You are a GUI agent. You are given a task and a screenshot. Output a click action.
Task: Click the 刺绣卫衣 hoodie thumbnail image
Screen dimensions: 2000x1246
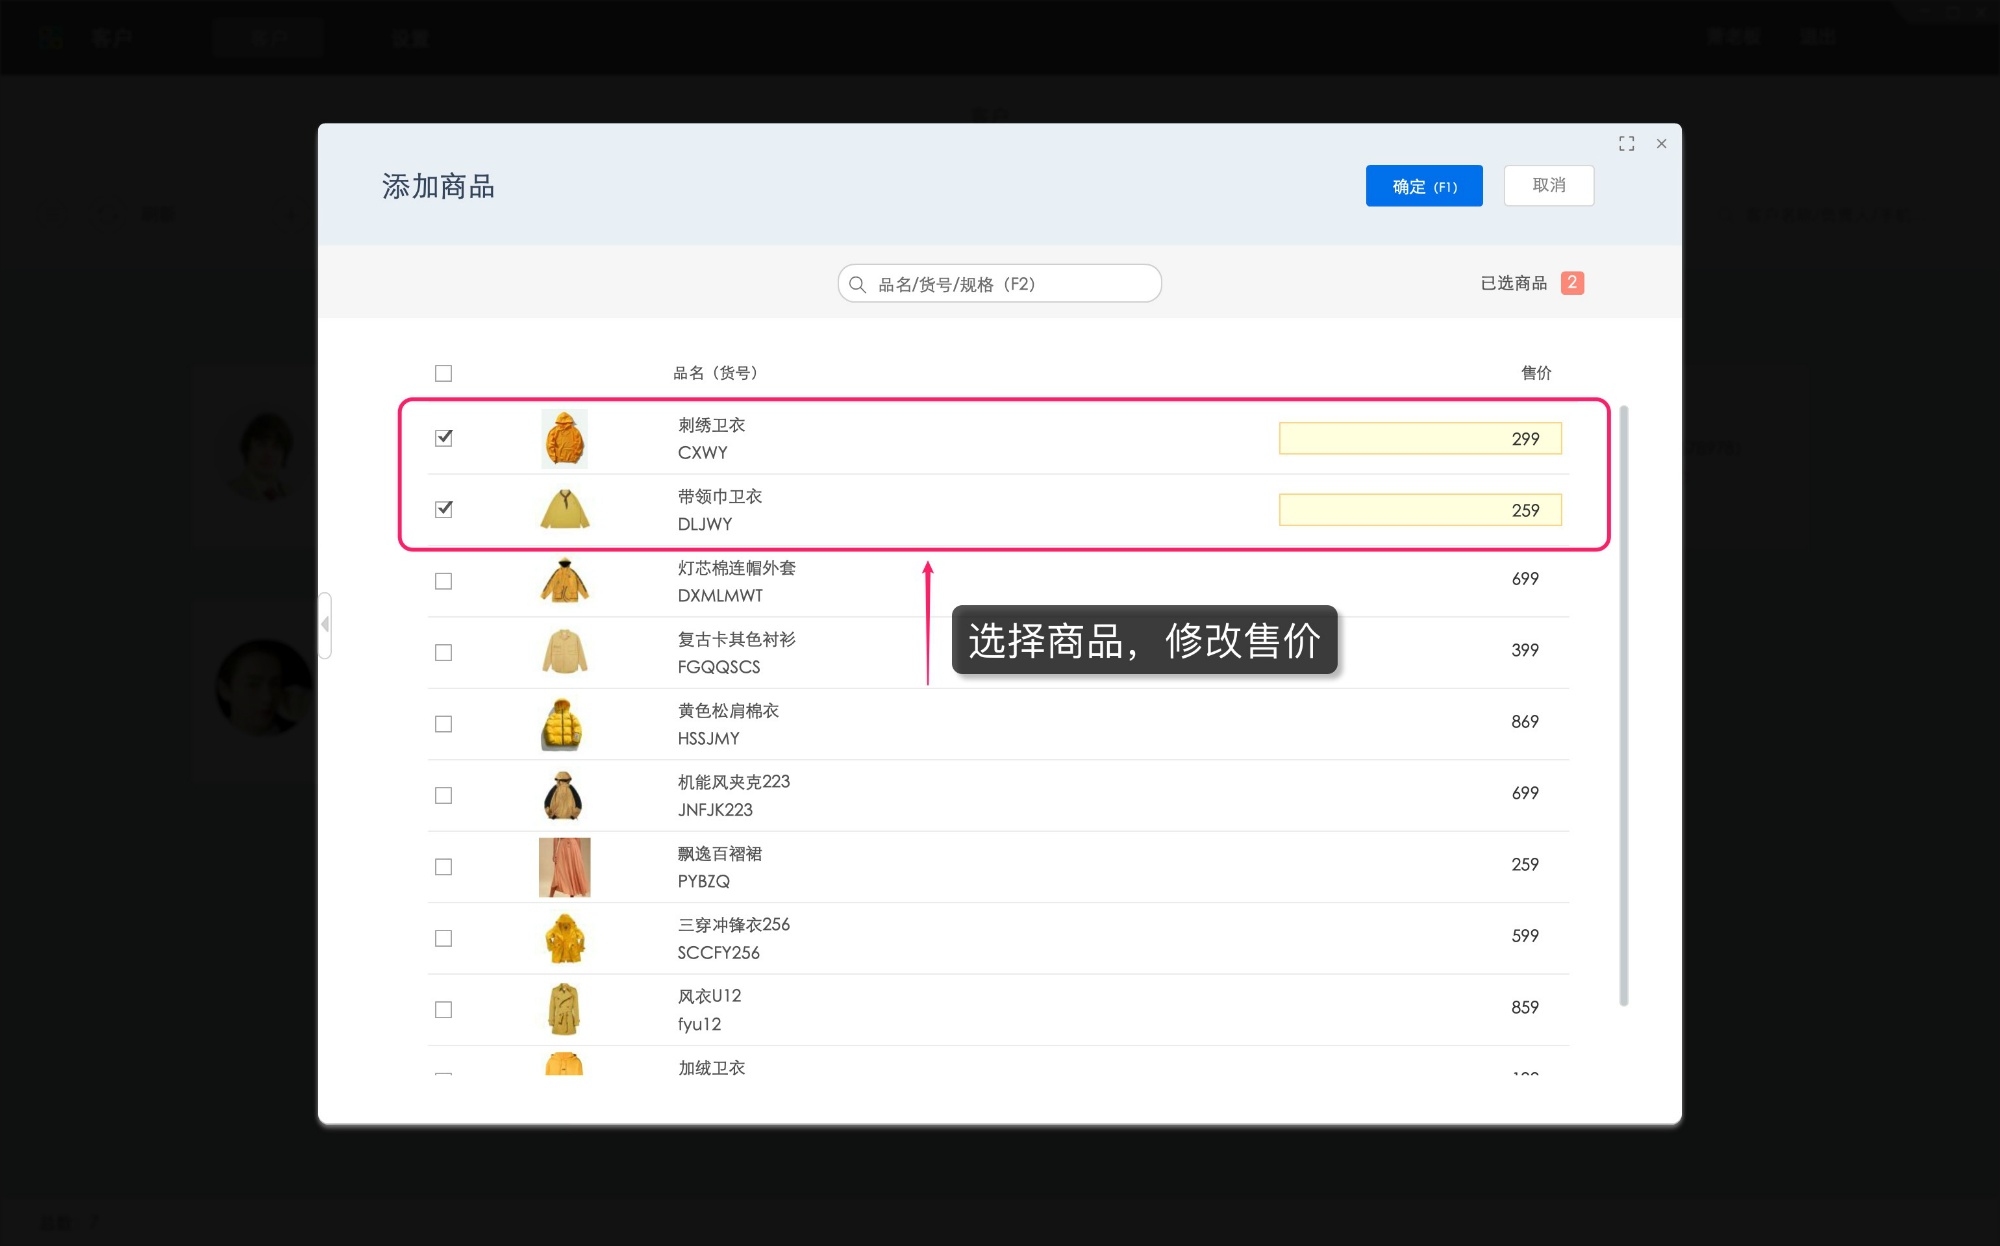(564, 437)
